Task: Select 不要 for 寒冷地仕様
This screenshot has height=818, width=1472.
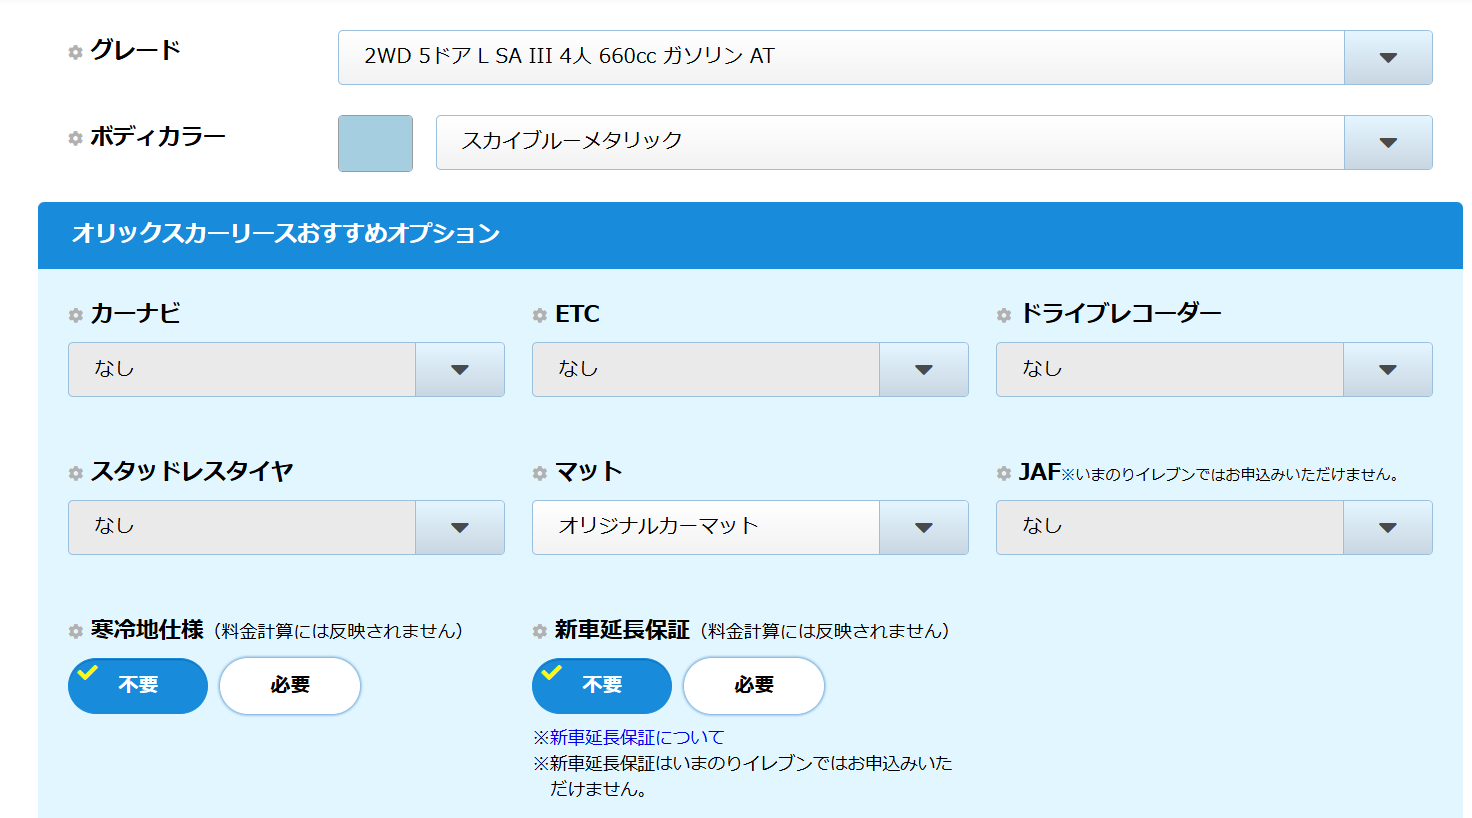Action: (x=138, y=685)
